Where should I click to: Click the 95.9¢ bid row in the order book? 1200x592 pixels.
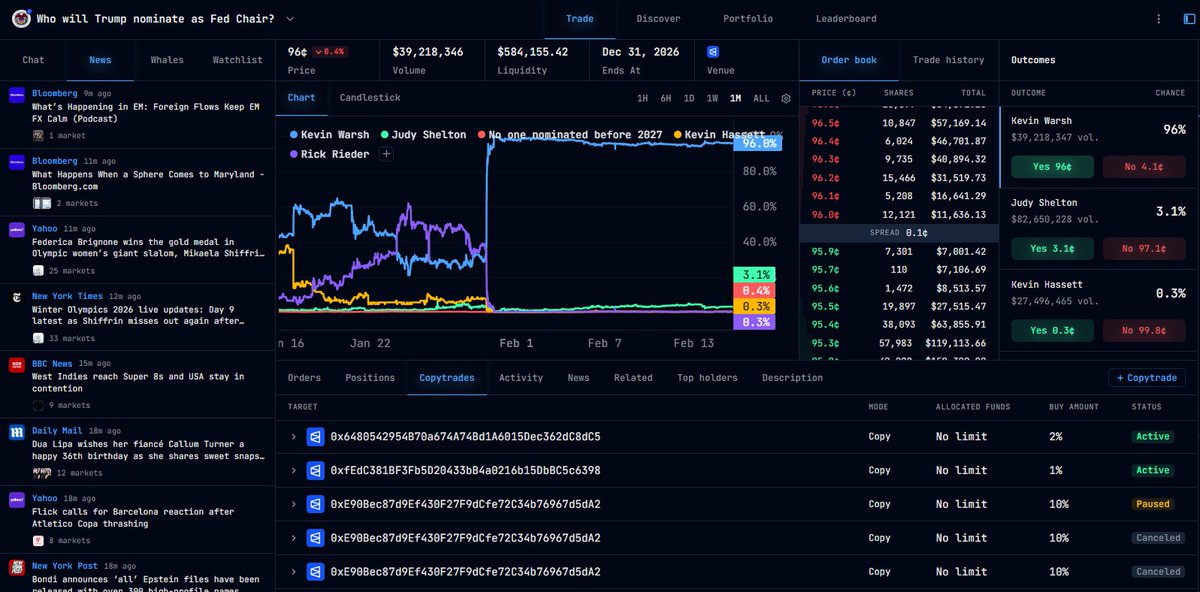pyautogui.click(x=899, y=251)
